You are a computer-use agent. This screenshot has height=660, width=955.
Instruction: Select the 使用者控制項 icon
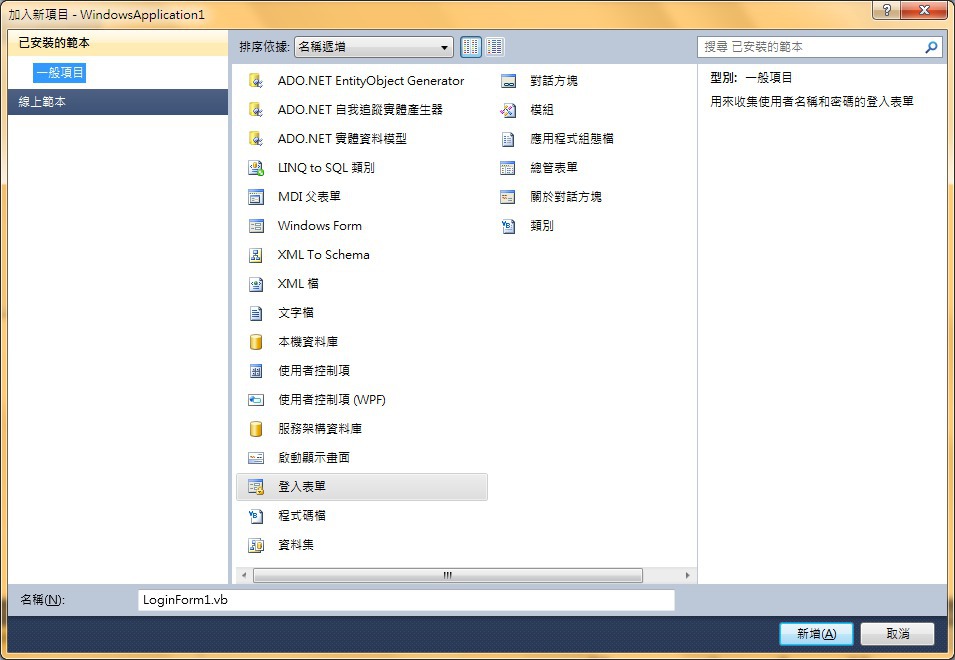pyautogui.click(x=256, y=371)
